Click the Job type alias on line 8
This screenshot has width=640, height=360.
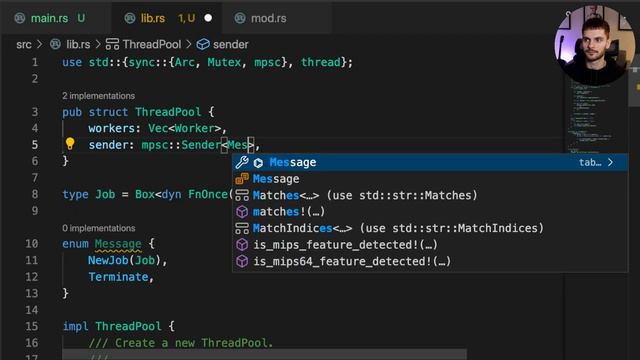105,194
